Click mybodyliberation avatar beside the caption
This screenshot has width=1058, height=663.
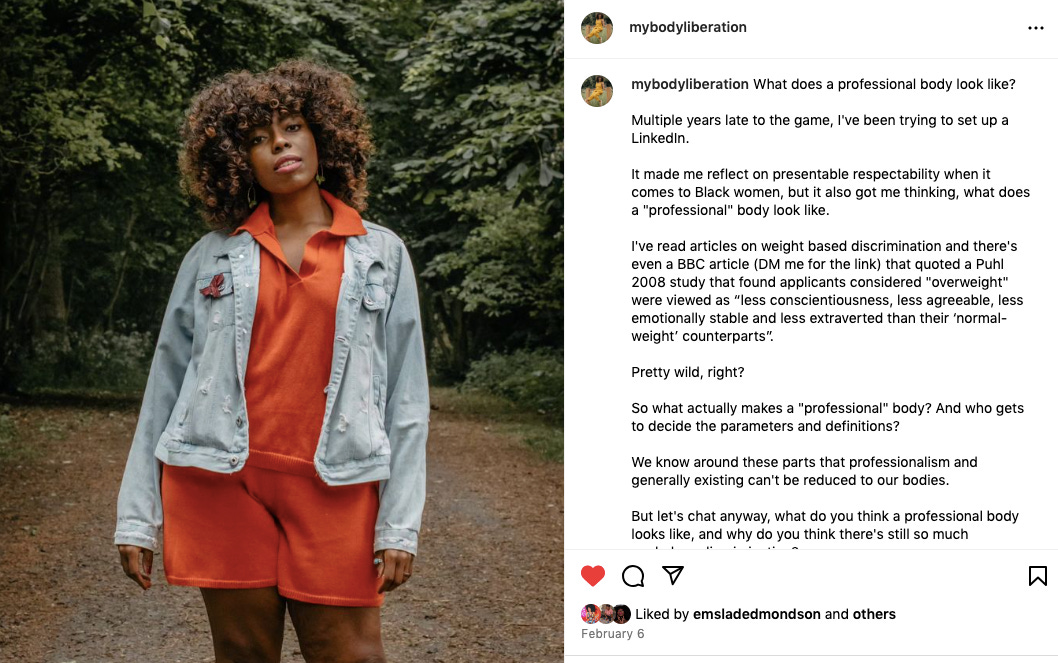(x=597, y=91)
